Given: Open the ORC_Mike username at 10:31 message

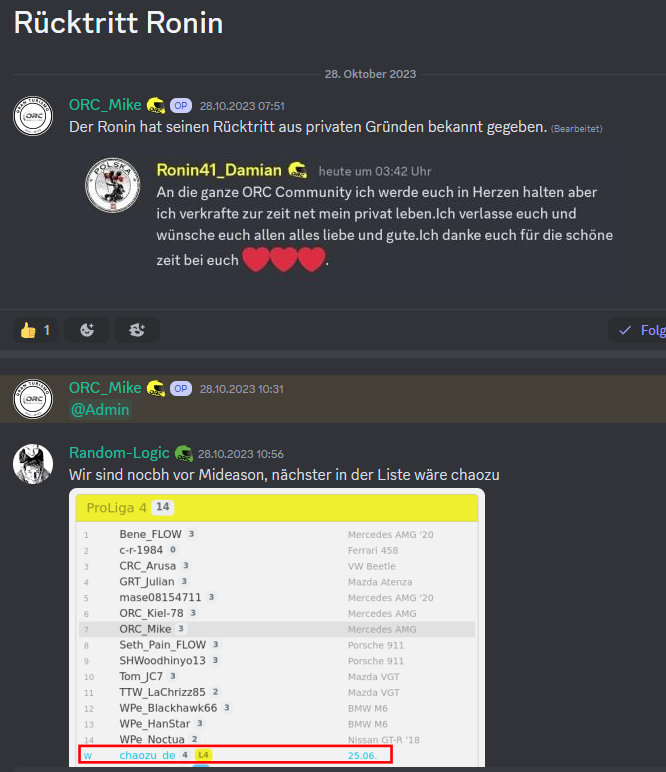Looking at the screenshot, I should pos(105,388).
